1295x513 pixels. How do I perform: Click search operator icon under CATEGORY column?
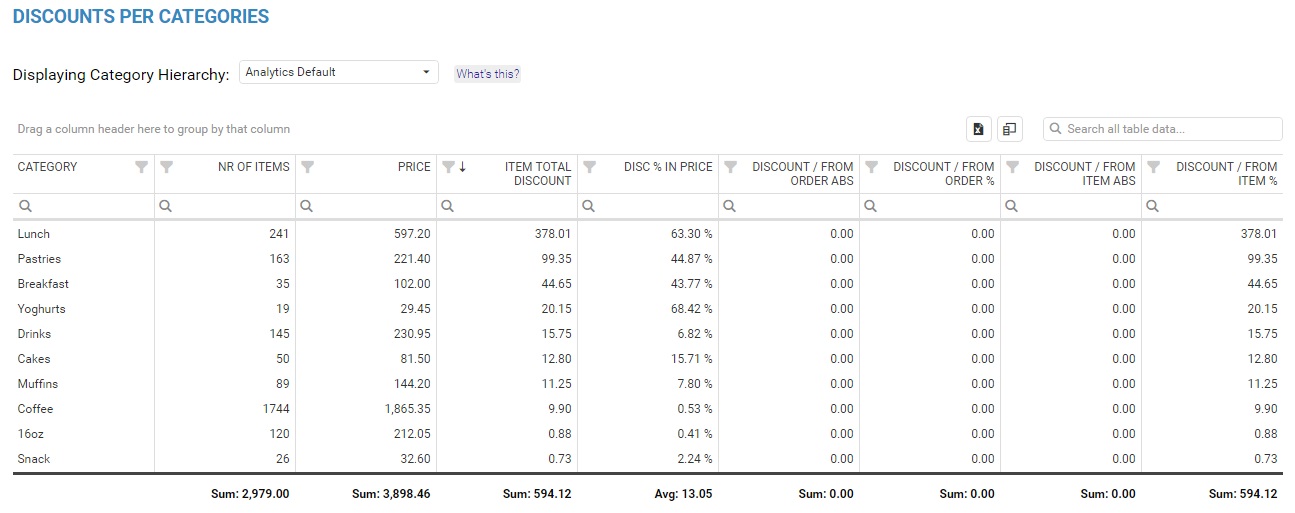(26, 206)
